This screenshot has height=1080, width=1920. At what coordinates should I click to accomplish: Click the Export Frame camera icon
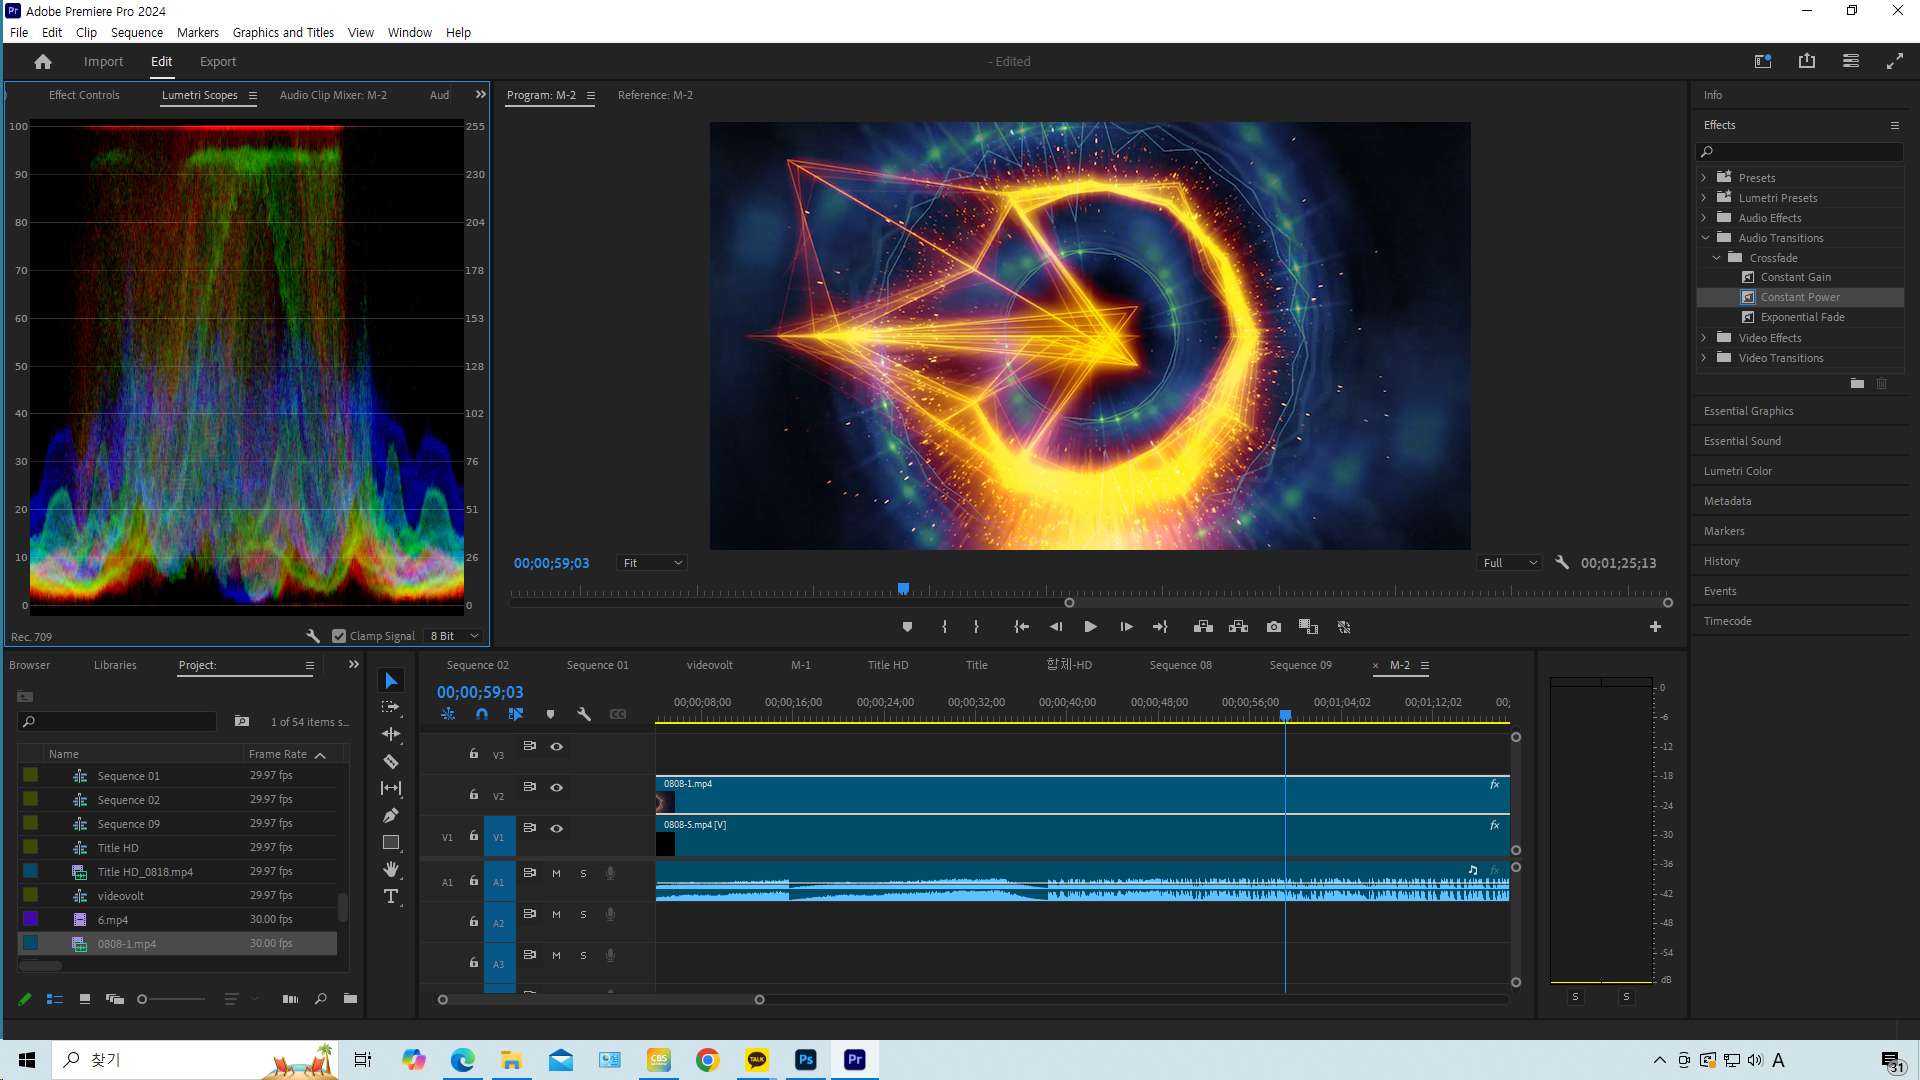[1273, 627]
